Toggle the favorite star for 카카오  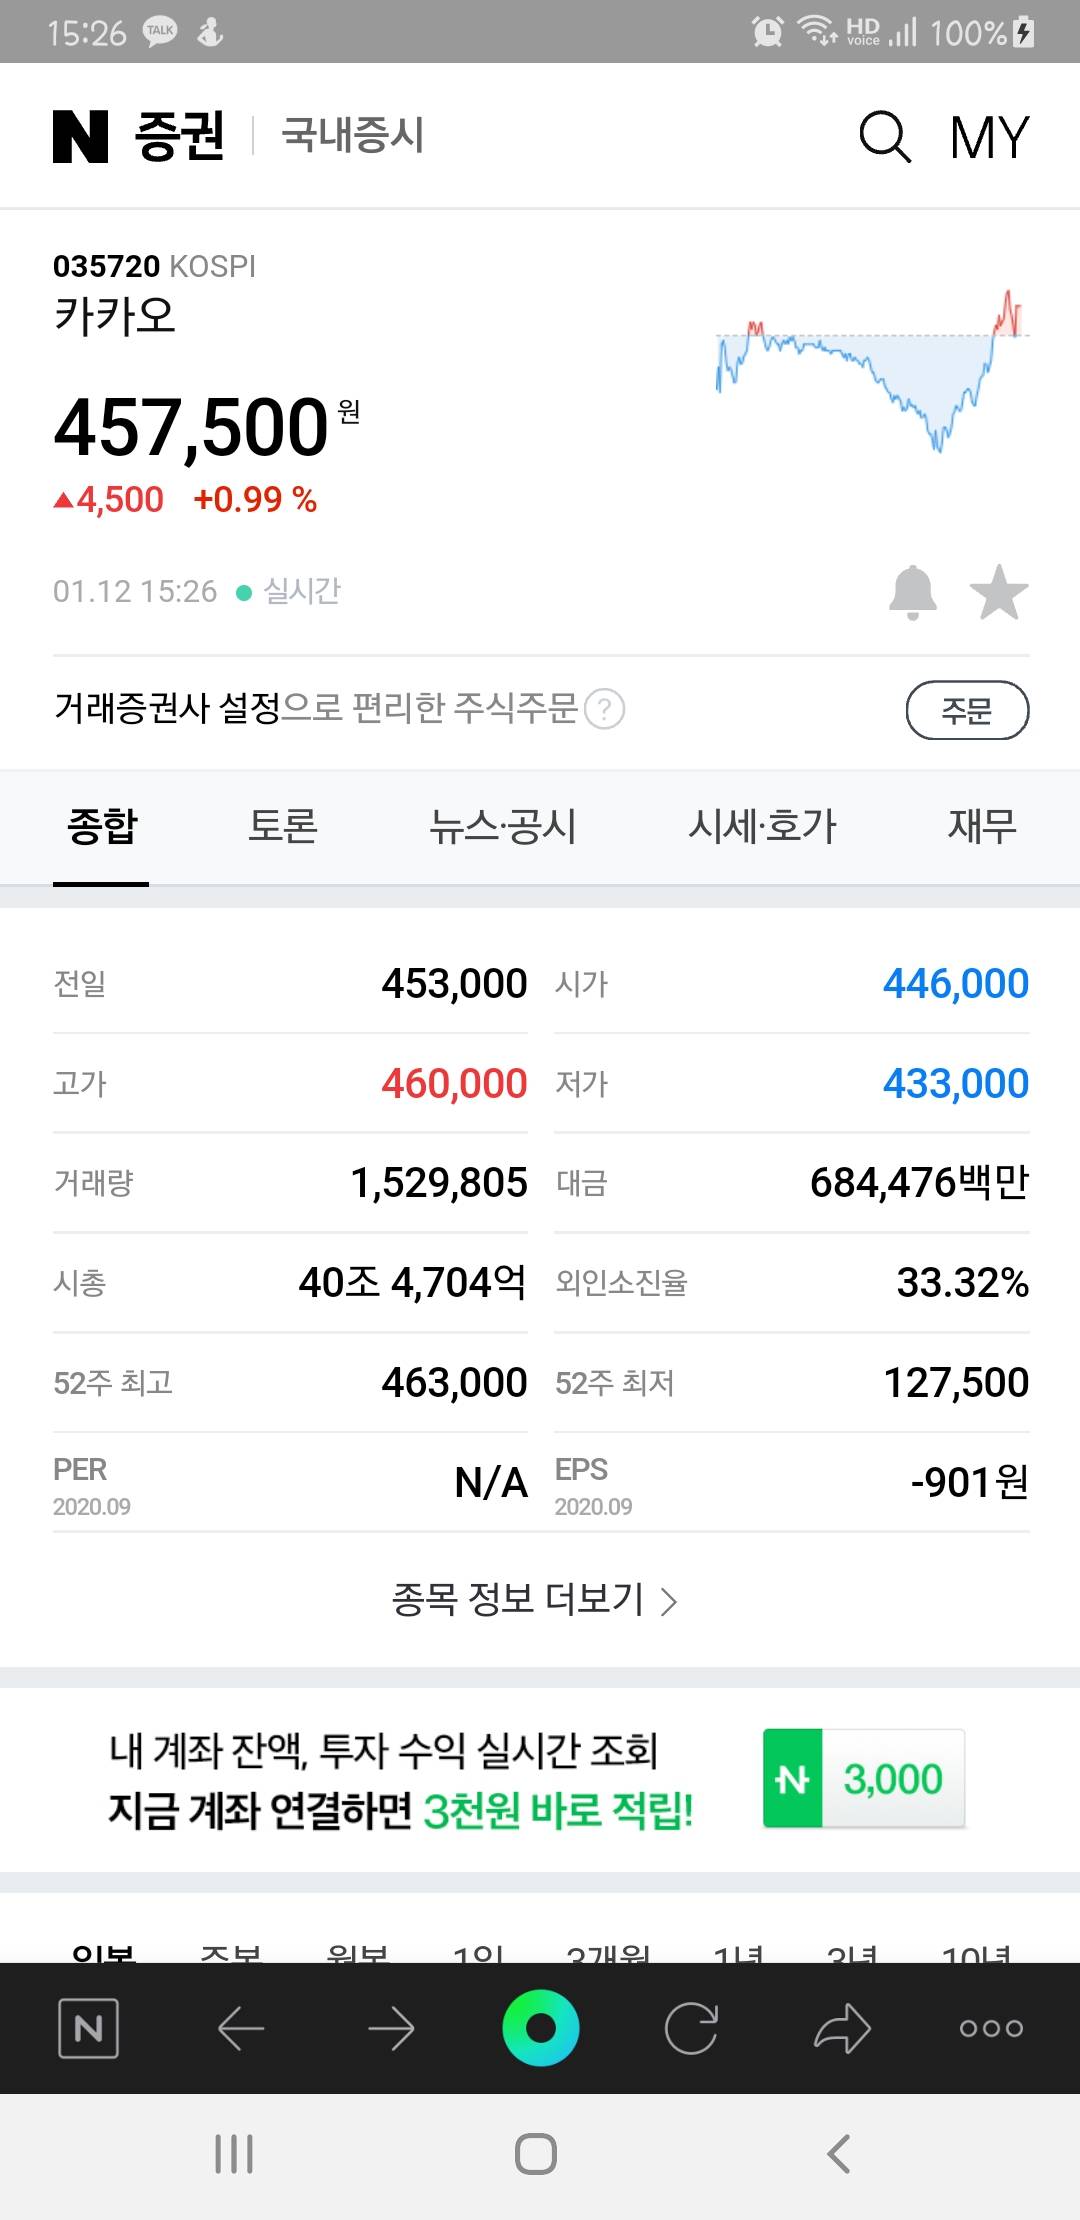coord(998,592)
